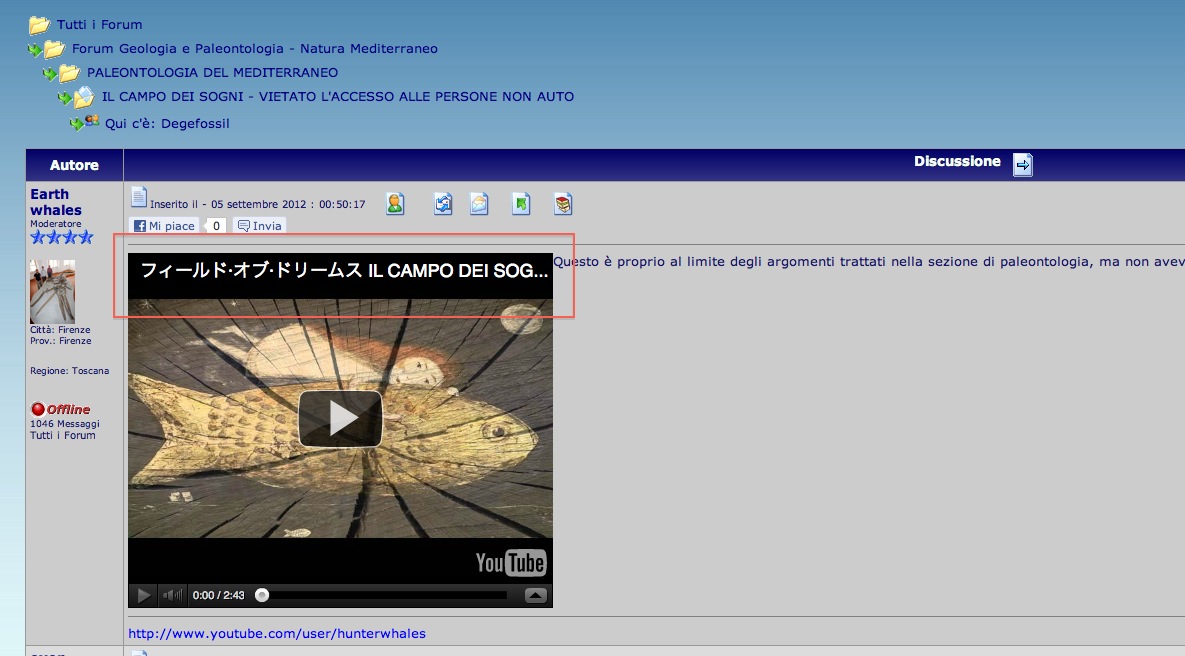Screen dimensions: 1185x656
Task: Expand player options with up-arrow button
Action: click(535, 596)
